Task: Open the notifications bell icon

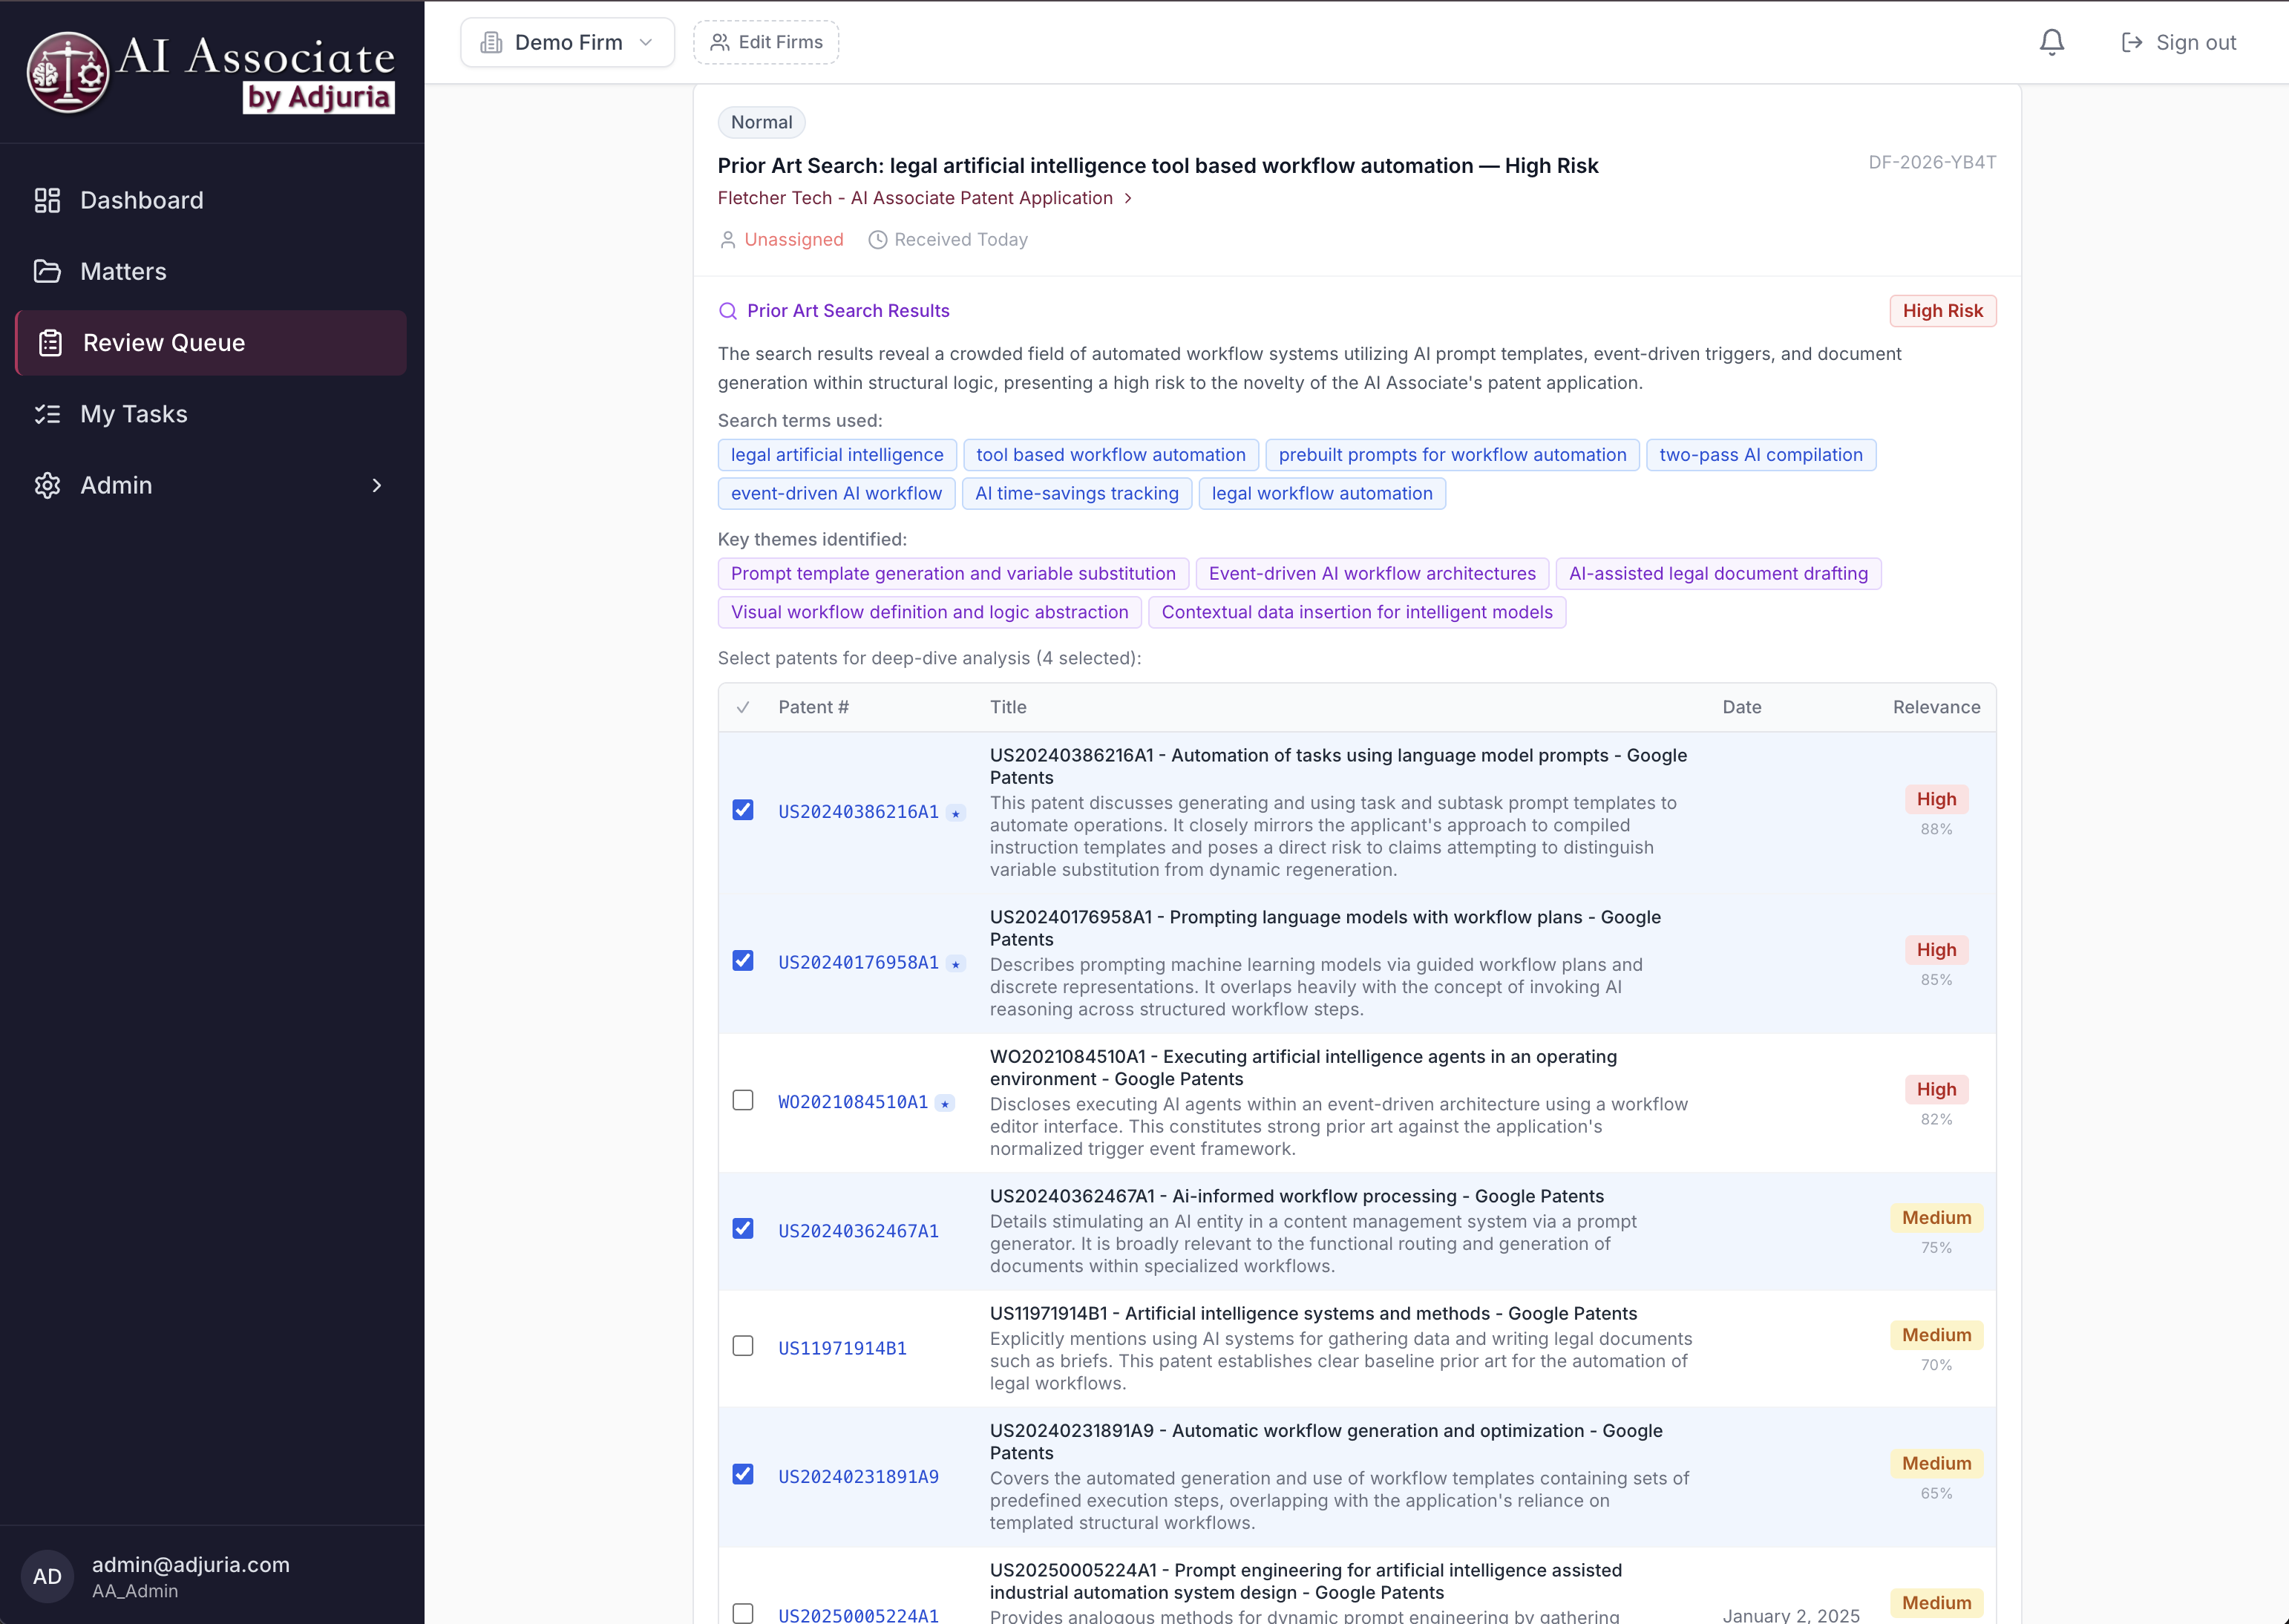Action: pos(2051,42)
